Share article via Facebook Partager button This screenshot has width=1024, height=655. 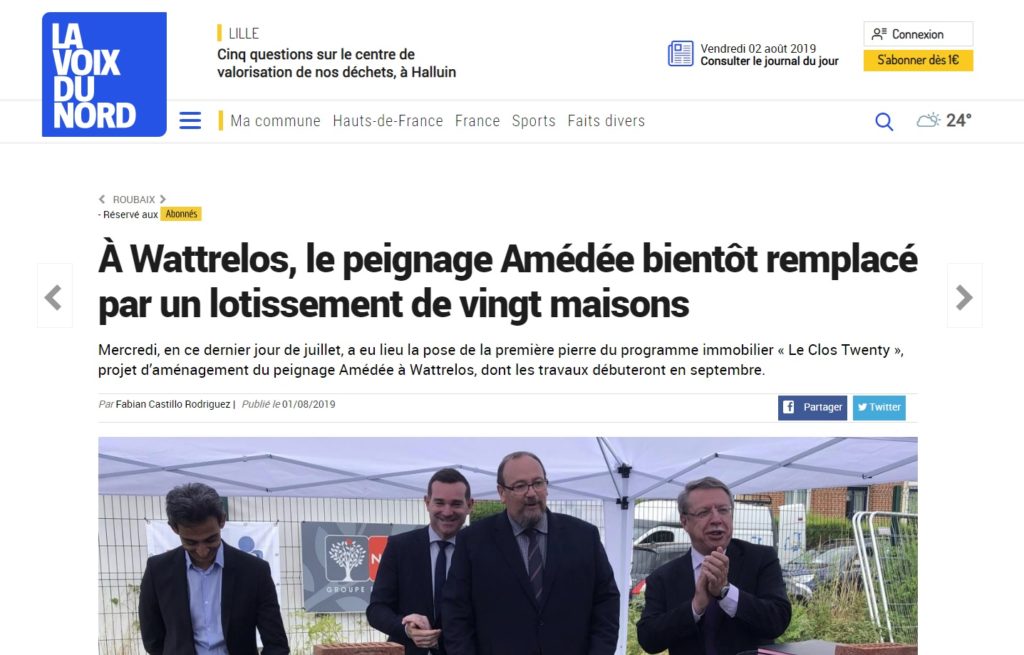(x=812, y=407)
